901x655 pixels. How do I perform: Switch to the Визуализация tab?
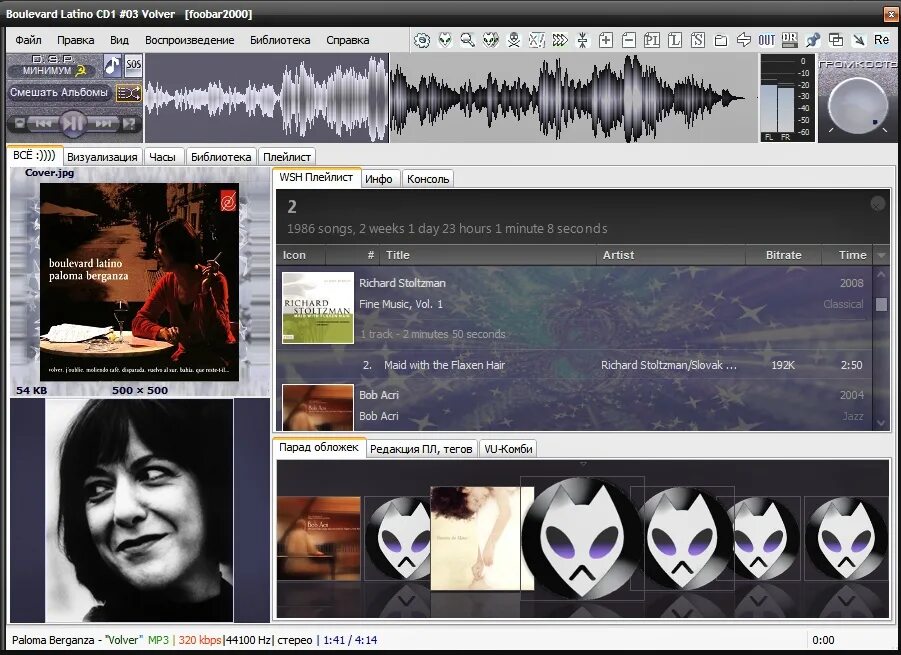(102, 157)
